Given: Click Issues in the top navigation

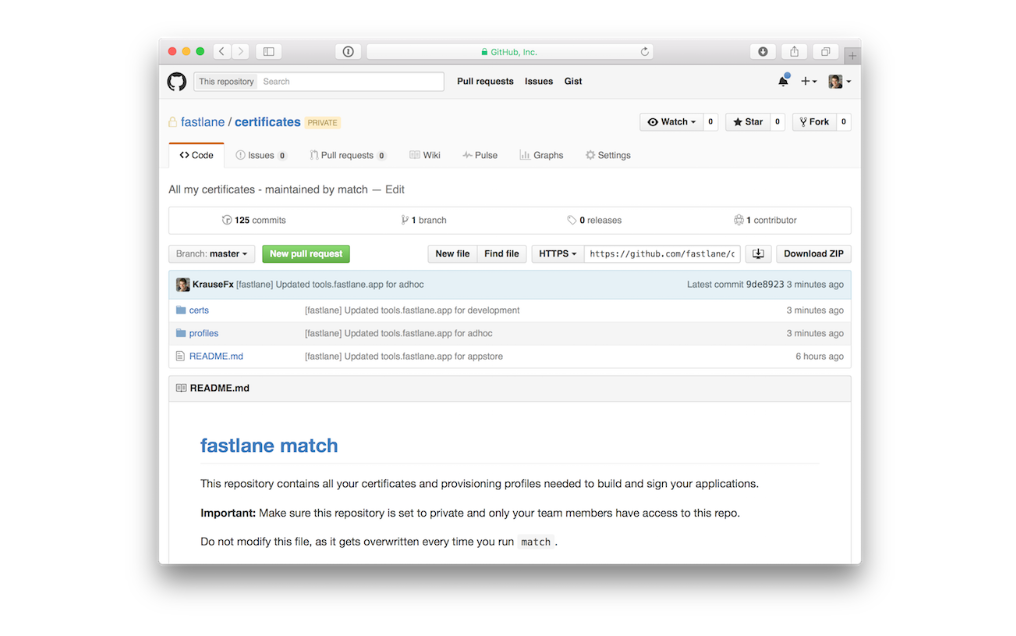Looking at the screenshot, I should 539,82.
